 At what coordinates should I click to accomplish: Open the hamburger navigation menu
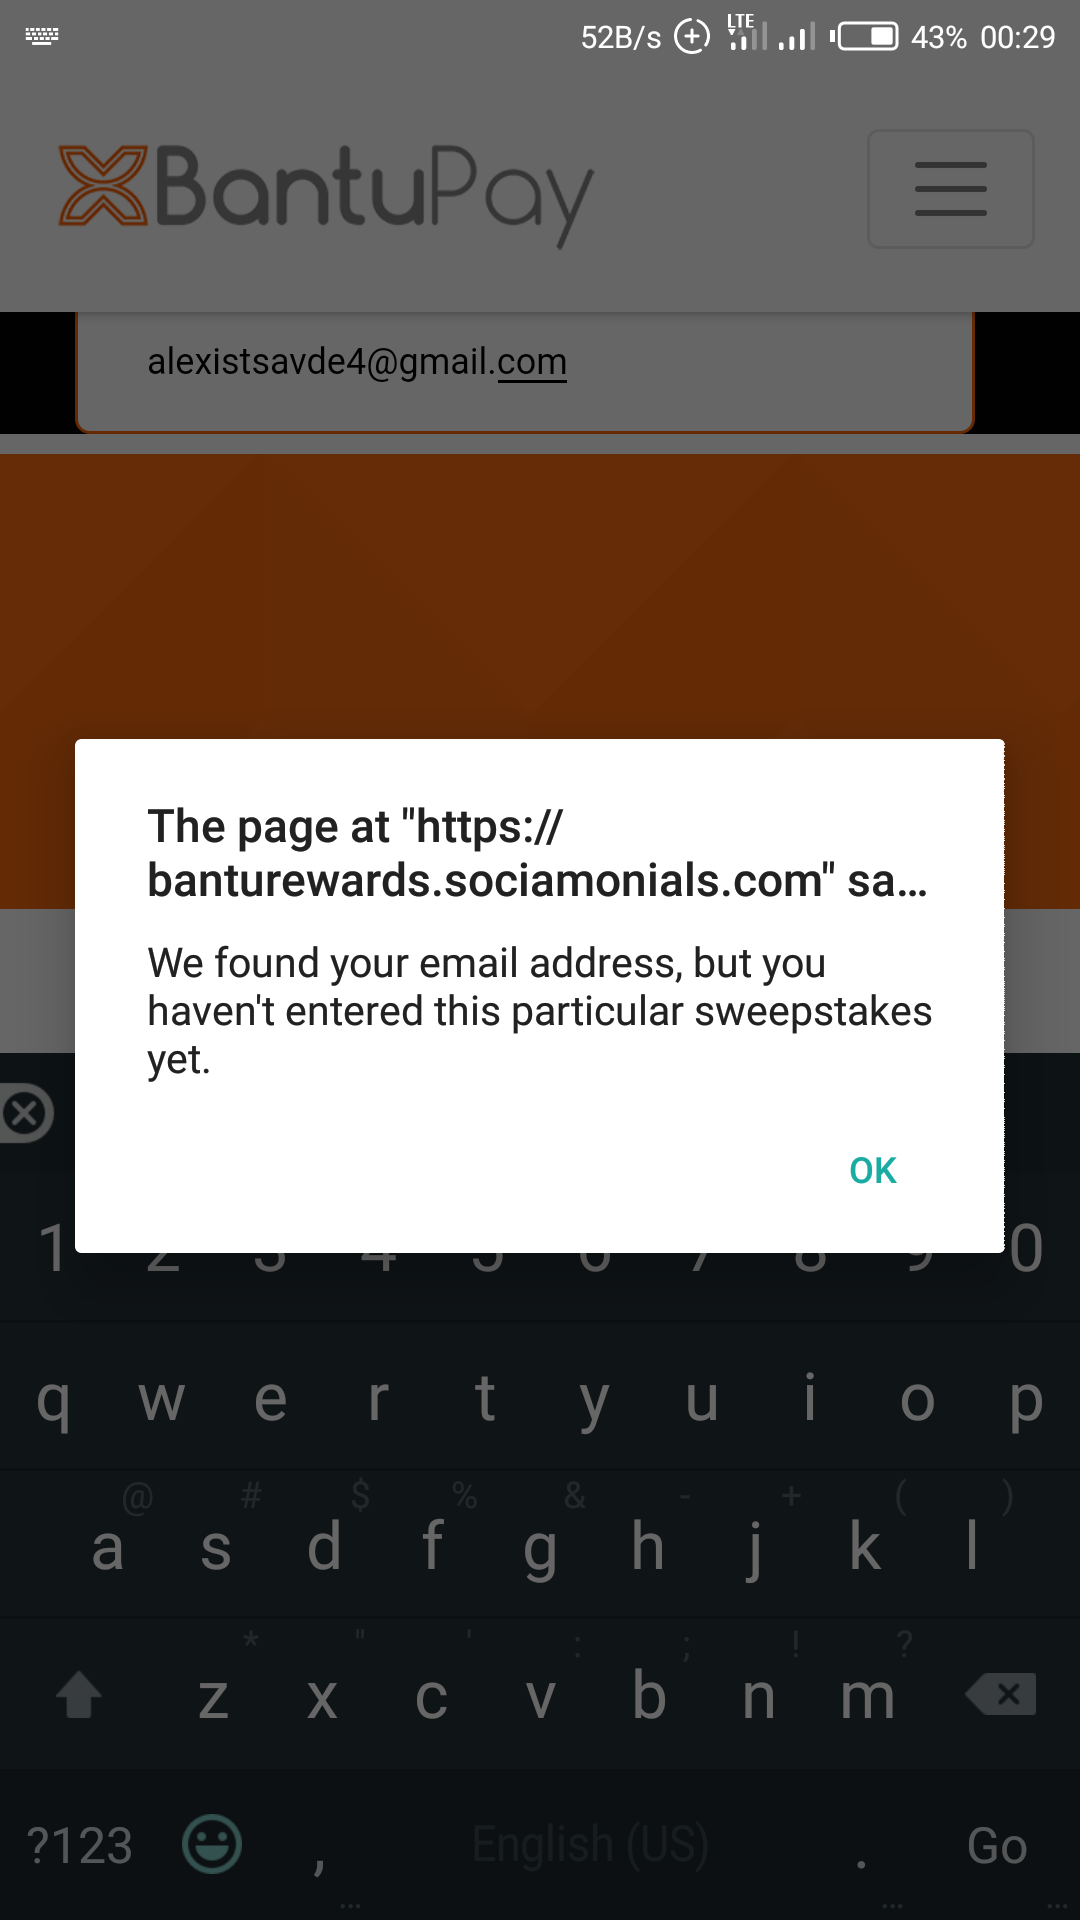point(950,189)
